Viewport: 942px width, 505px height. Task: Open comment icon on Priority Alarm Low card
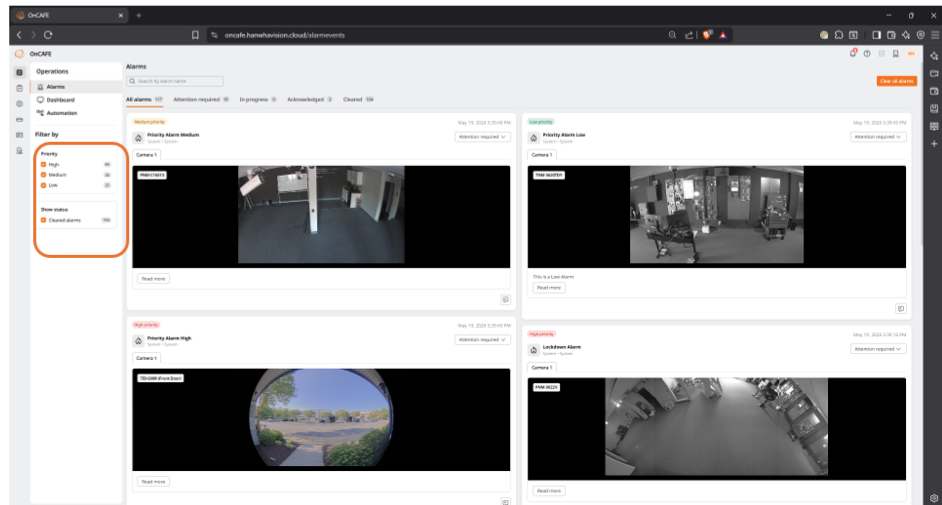click(901, 309)
